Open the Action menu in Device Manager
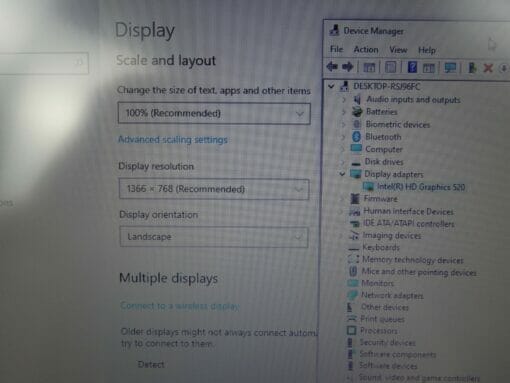This screenshot has width=510, height=383. (366, 50)
